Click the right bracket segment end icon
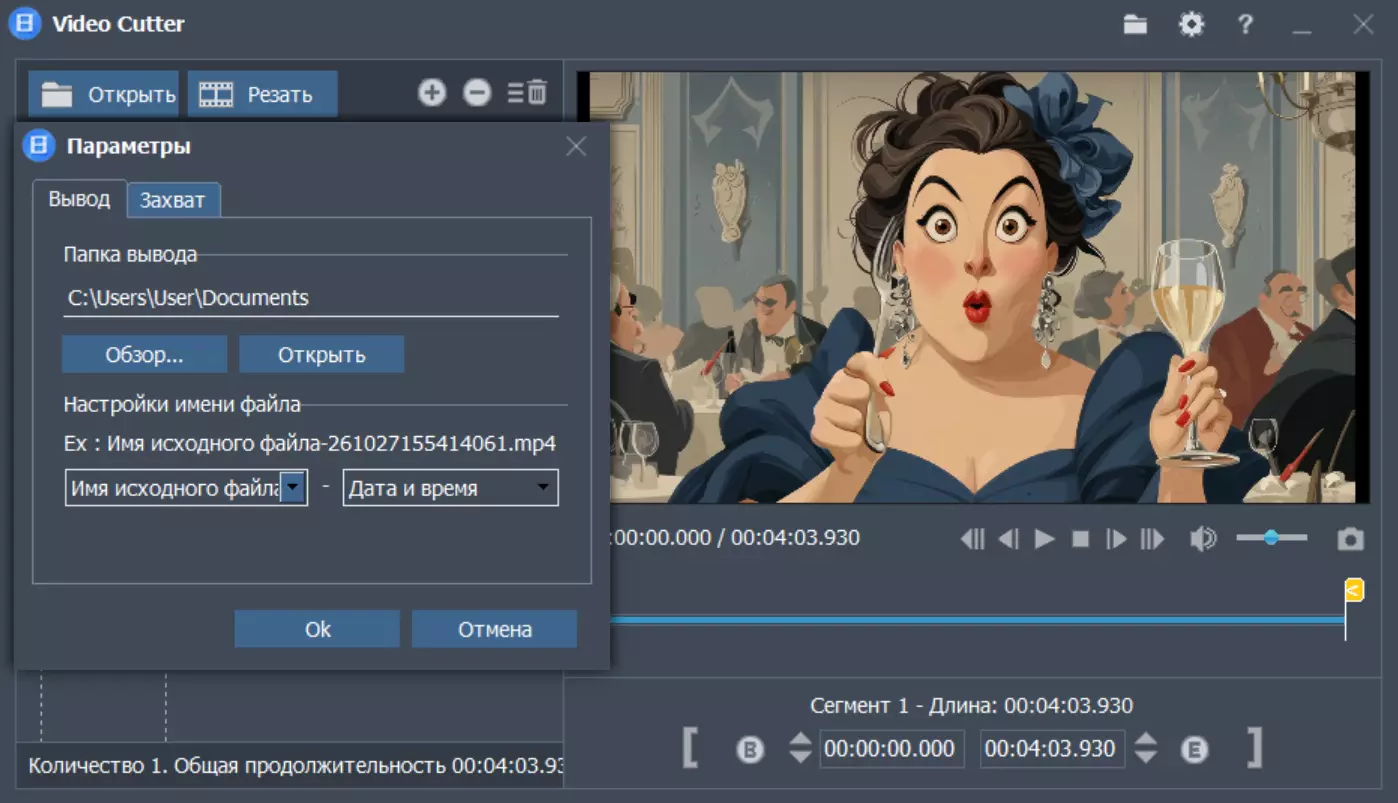This screenshot has height=803, width=1398. (x=1254, y=748)
